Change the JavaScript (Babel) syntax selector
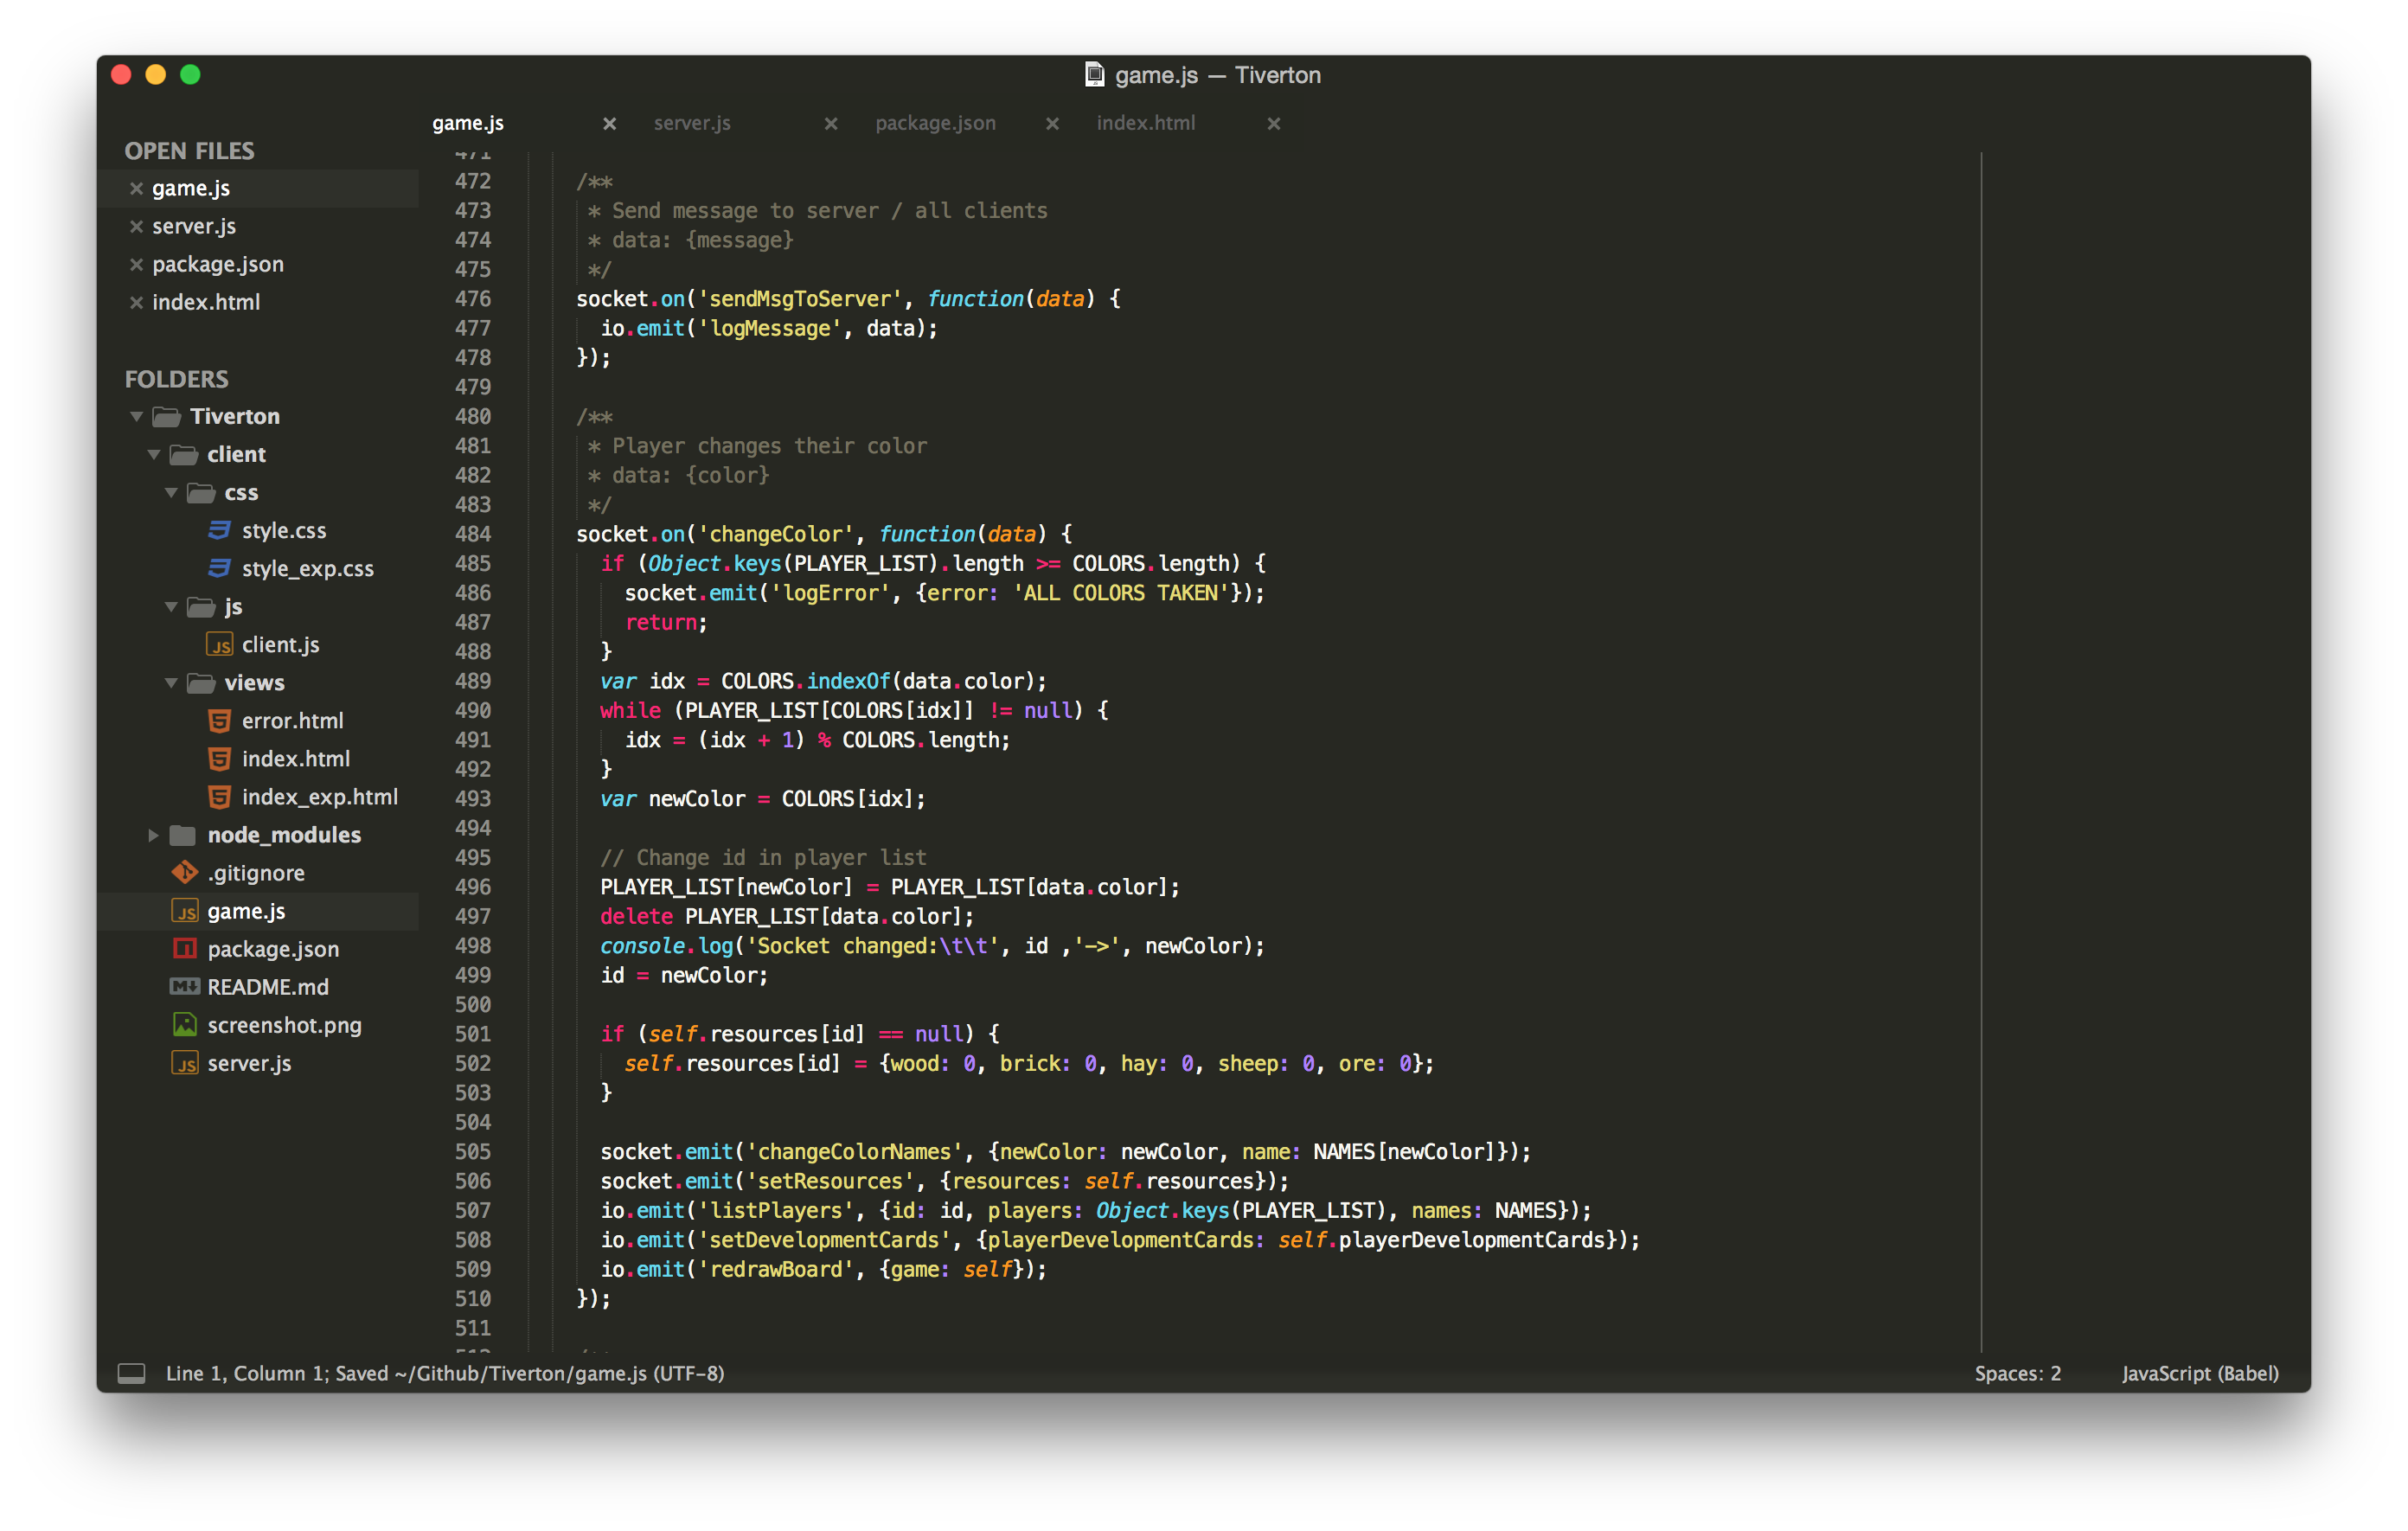This screenshot has width=2408, height=1531. click(x=2200, y=1373)
